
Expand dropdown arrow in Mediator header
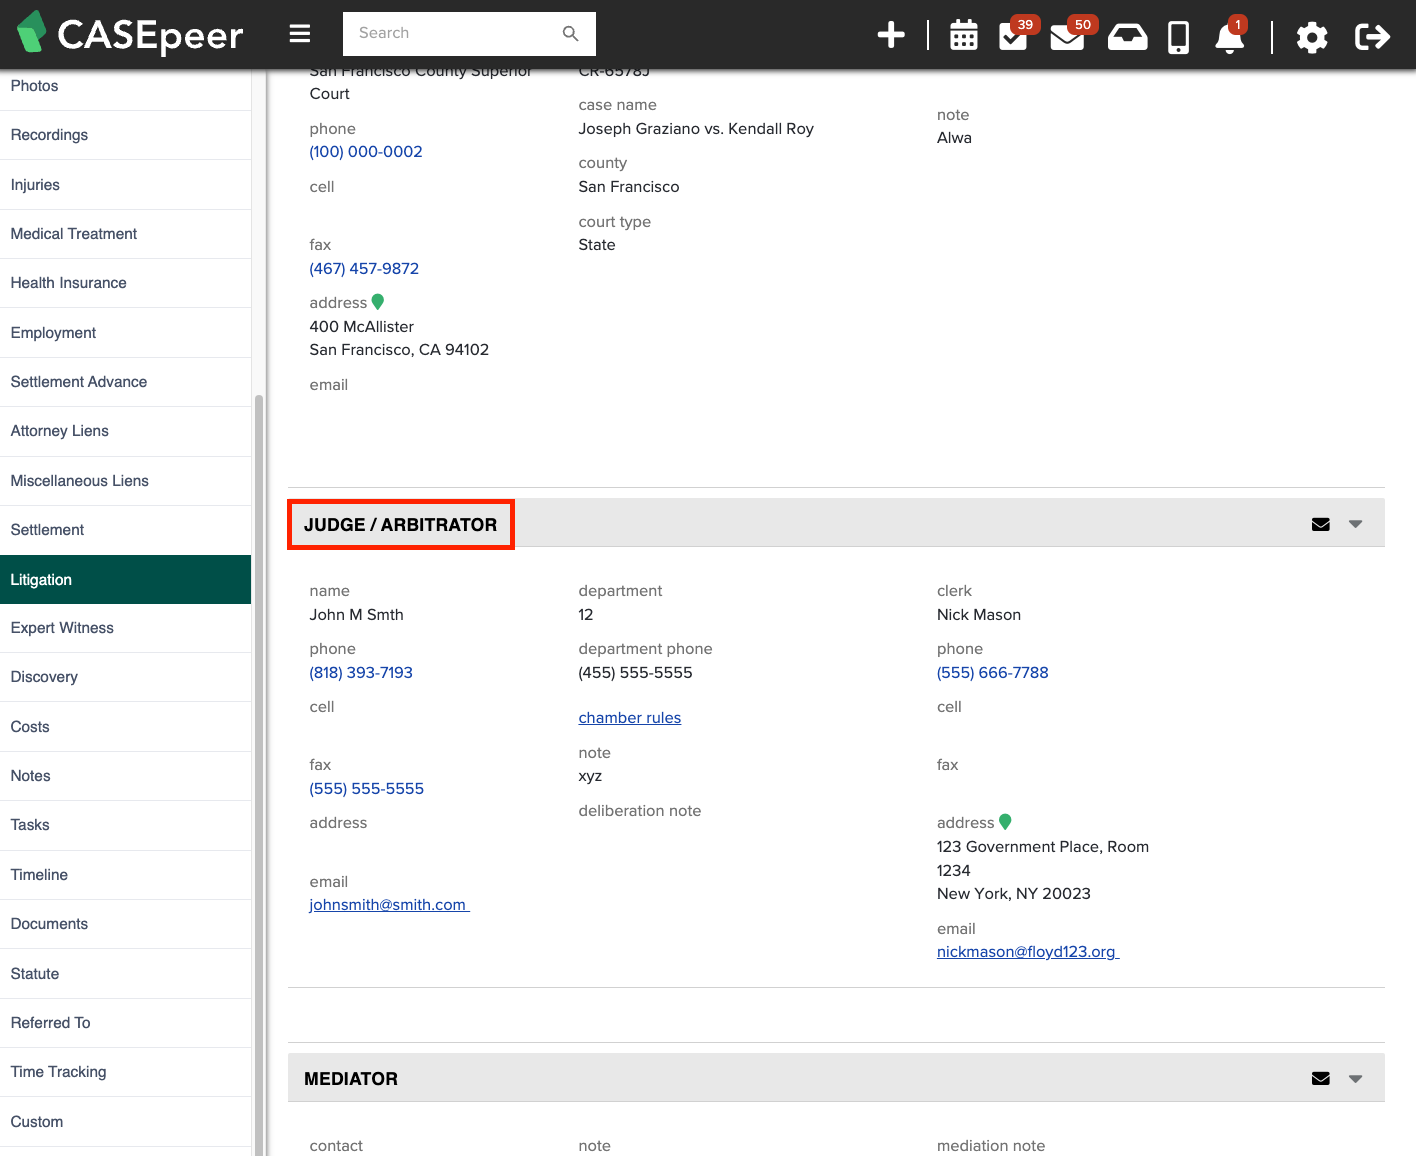1356,1078
